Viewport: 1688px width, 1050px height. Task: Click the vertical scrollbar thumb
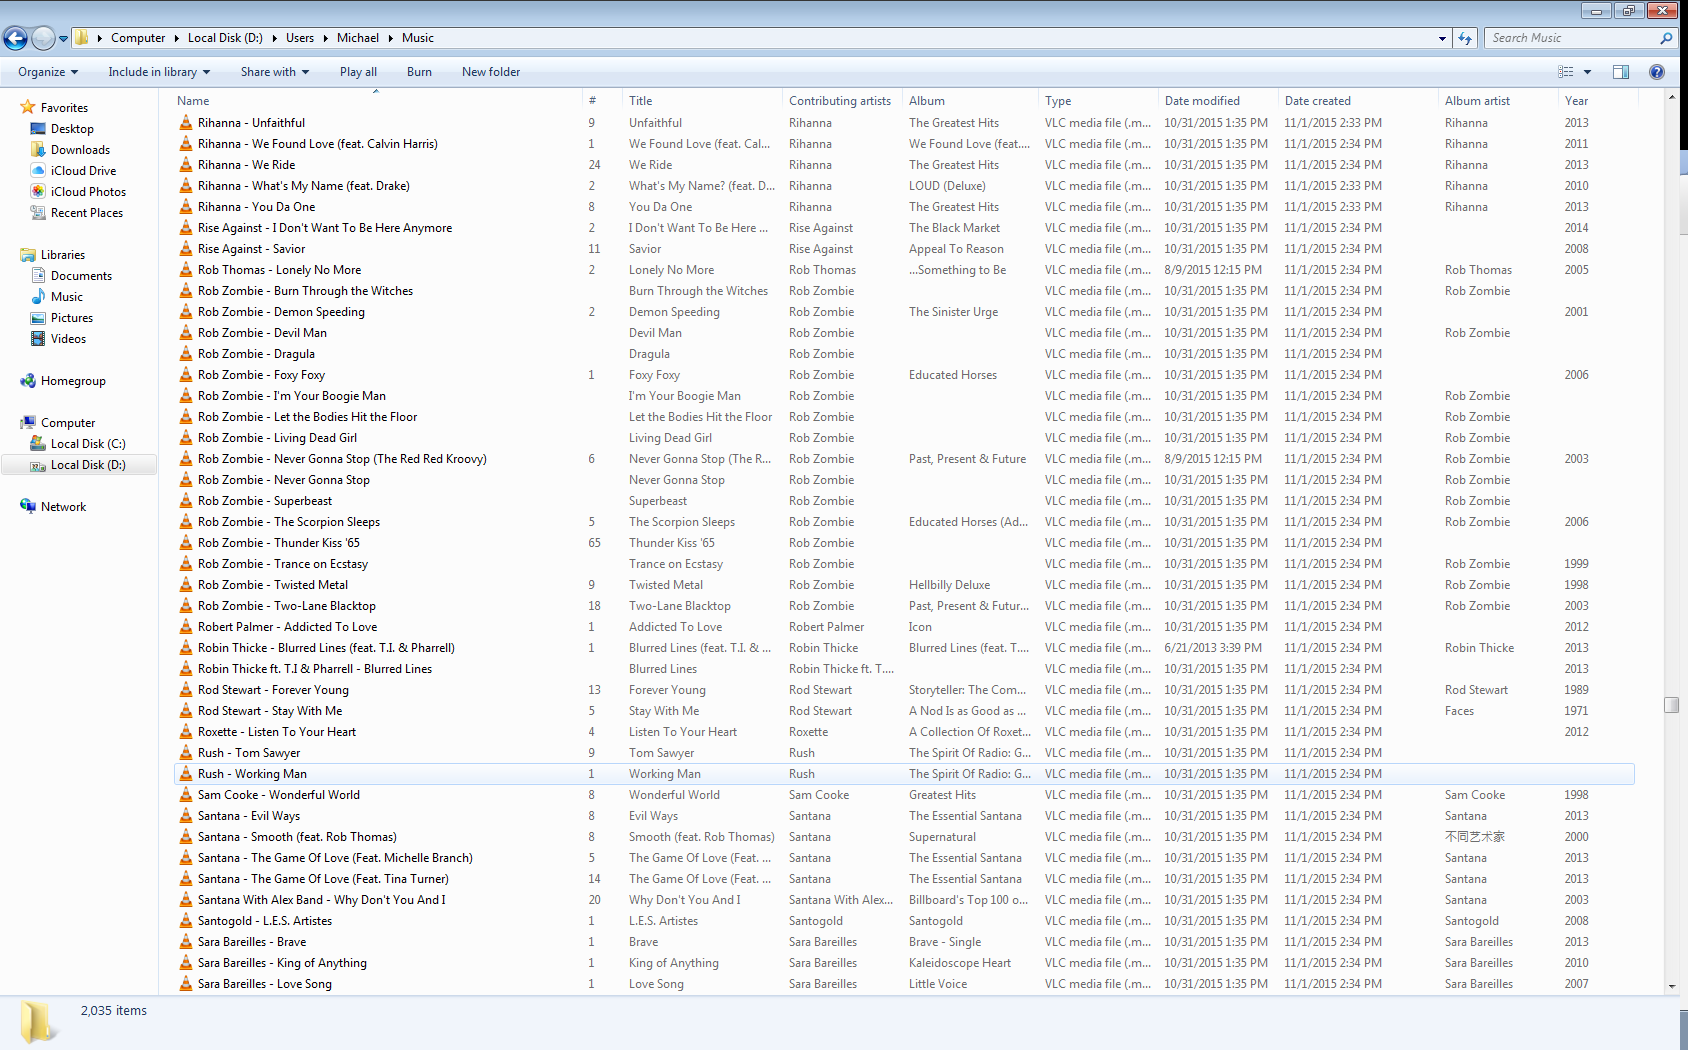[x=1671, y=705]
